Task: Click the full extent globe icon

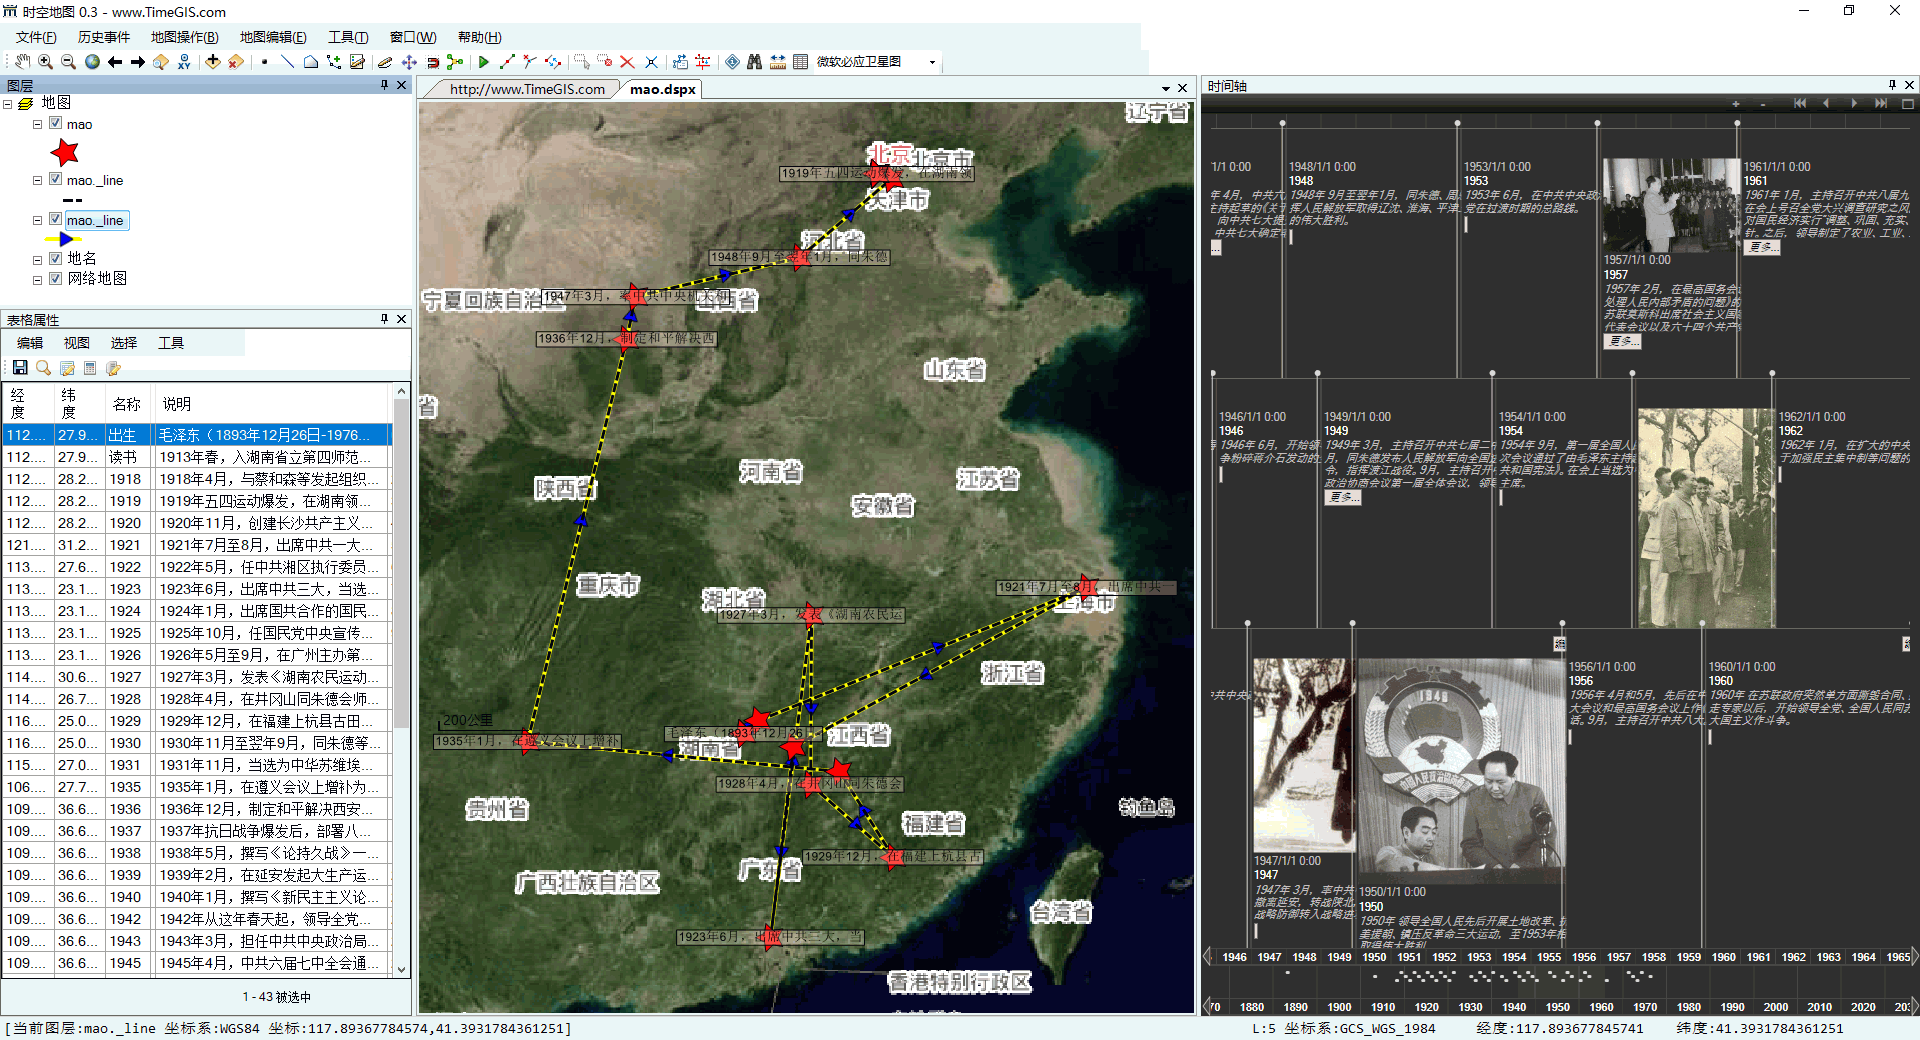Action: [92, 62]
